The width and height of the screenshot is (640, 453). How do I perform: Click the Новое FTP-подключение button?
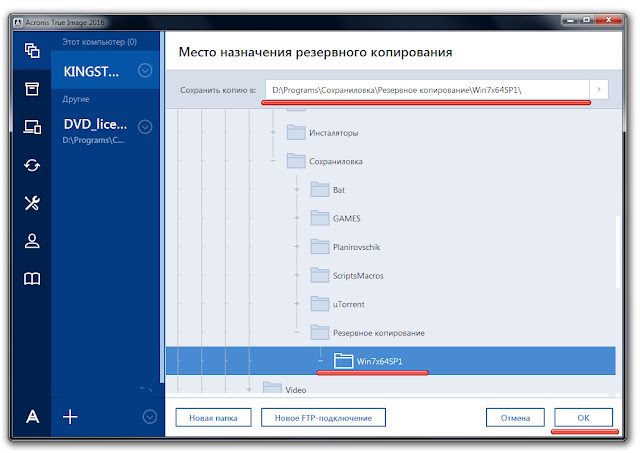(x=323, y=417)
